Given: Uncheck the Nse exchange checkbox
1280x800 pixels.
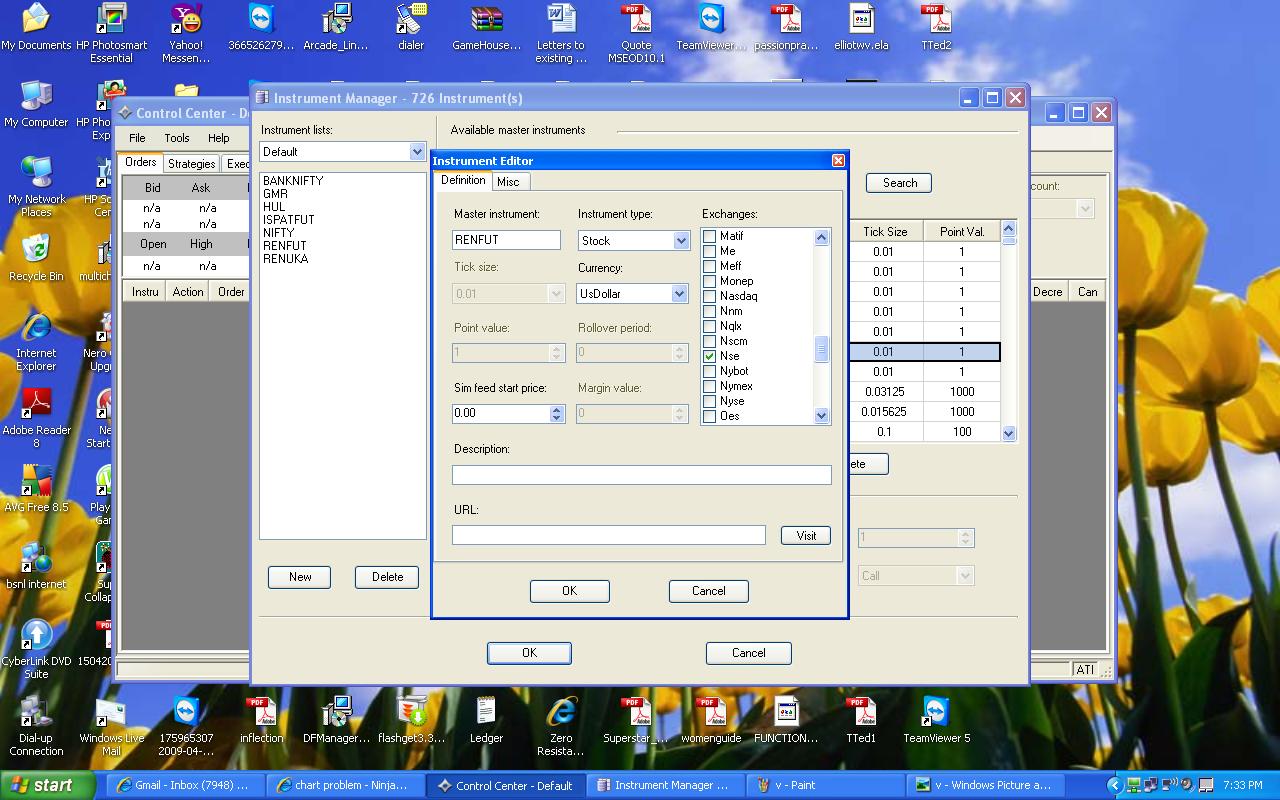Looking at the screenshot, I should (710, 356).
